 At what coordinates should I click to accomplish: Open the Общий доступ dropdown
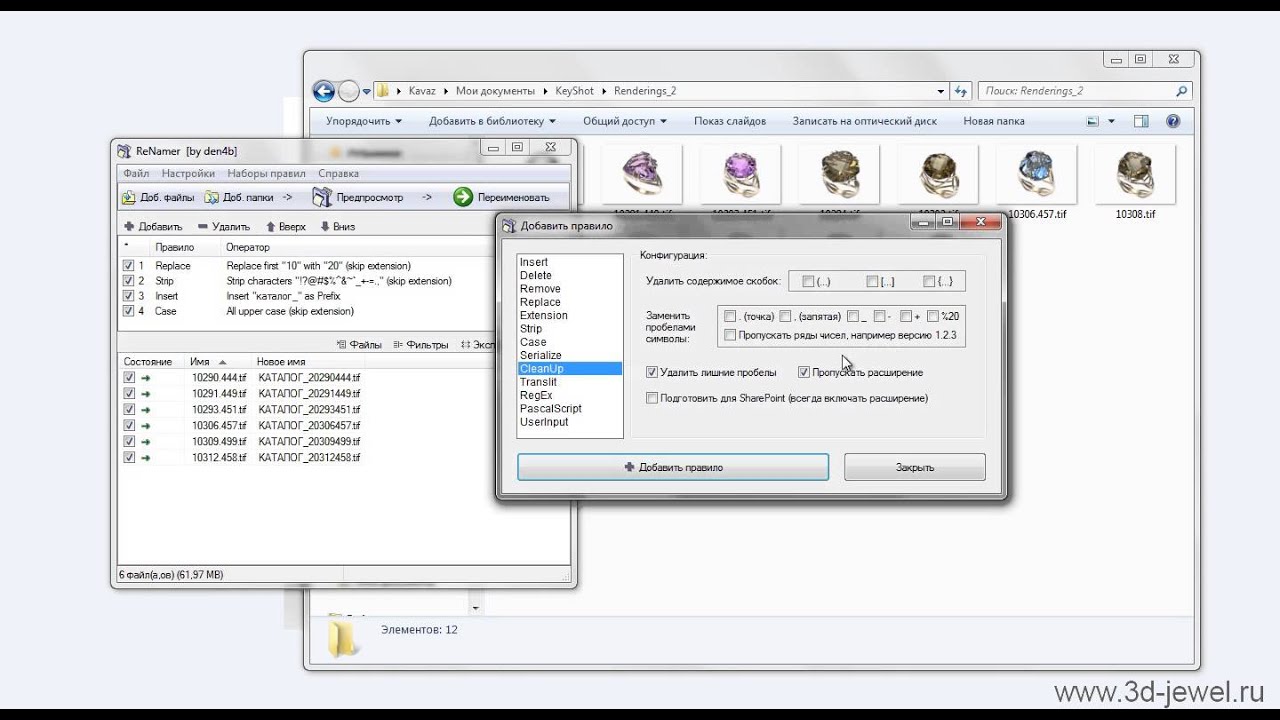[x=625, y=121]
